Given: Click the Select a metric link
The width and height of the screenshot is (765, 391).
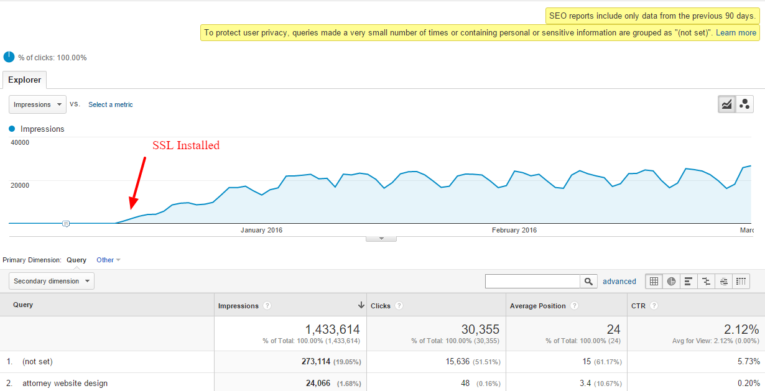Looking at the screenshot, I should tap(110, 104).
